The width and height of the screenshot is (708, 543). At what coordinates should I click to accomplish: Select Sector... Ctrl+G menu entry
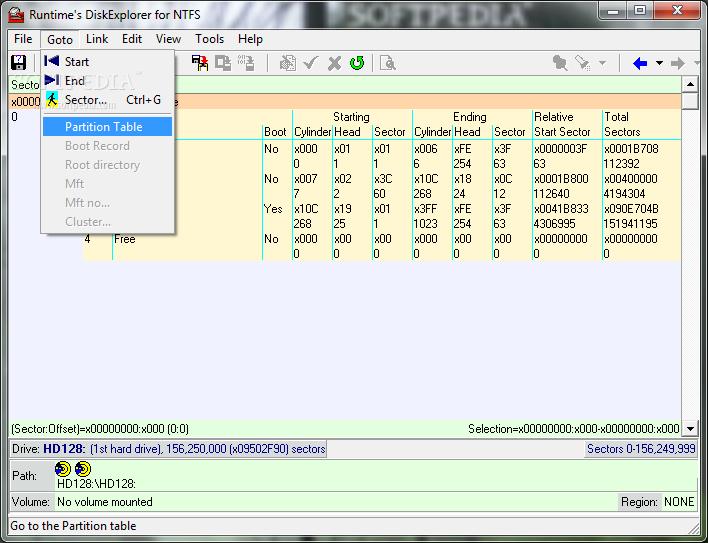107,99
